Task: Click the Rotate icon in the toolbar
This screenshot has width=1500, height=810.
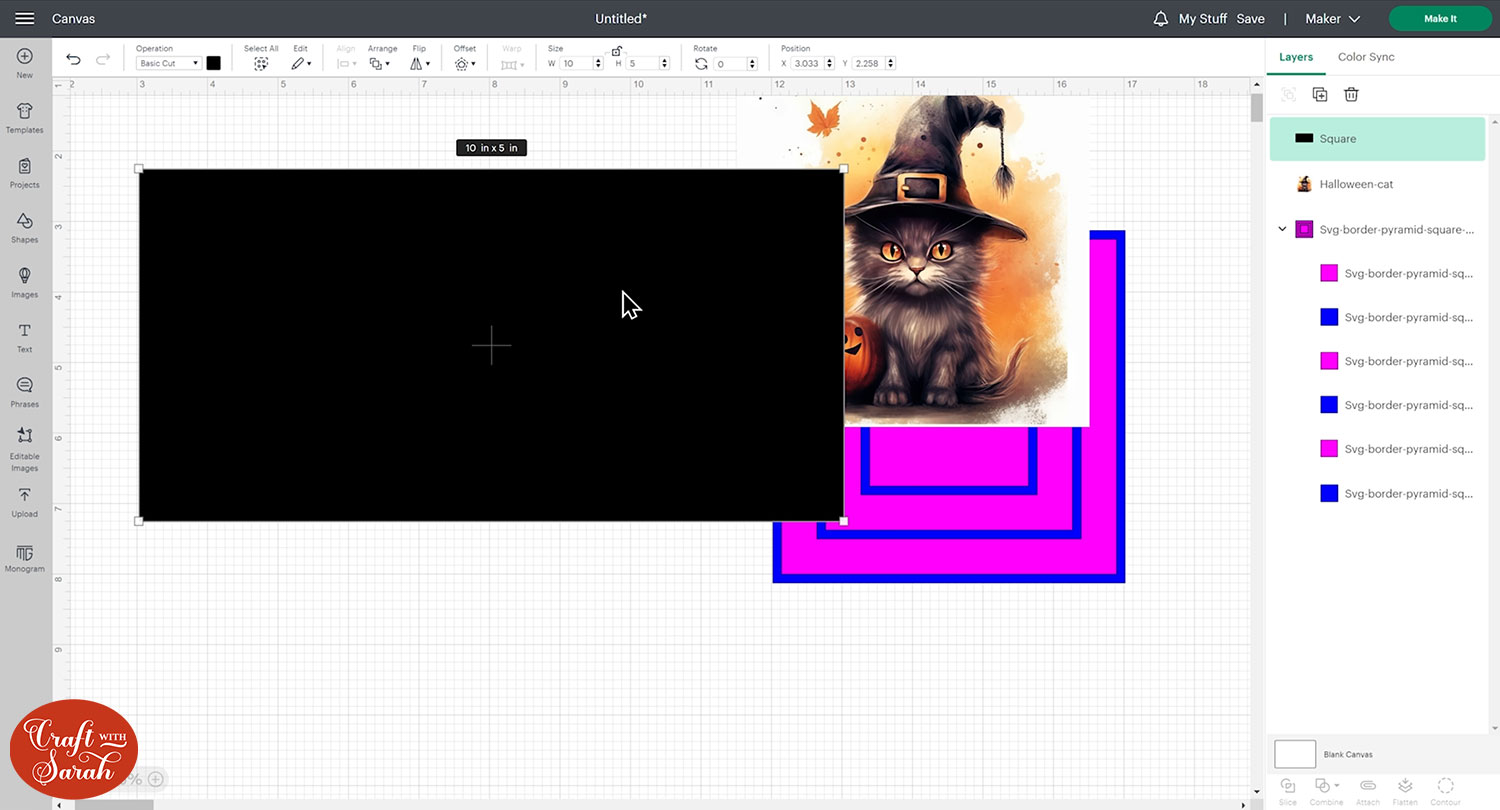Action: [x=701, y=64]
